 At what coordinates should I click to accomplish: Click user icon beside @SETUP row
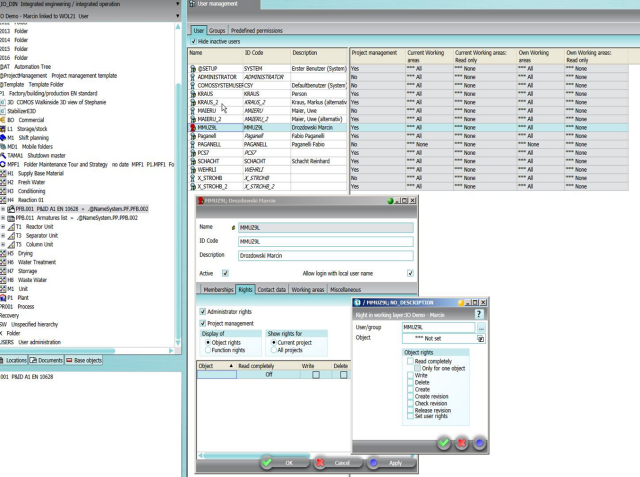point(193,69)
